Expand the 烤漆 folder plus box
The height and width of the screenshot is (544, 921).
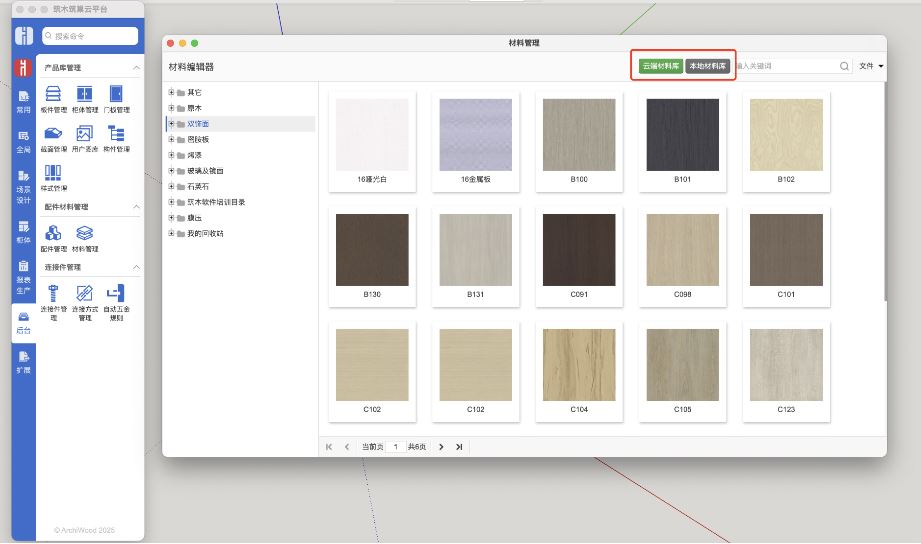[x=171, y=155]
